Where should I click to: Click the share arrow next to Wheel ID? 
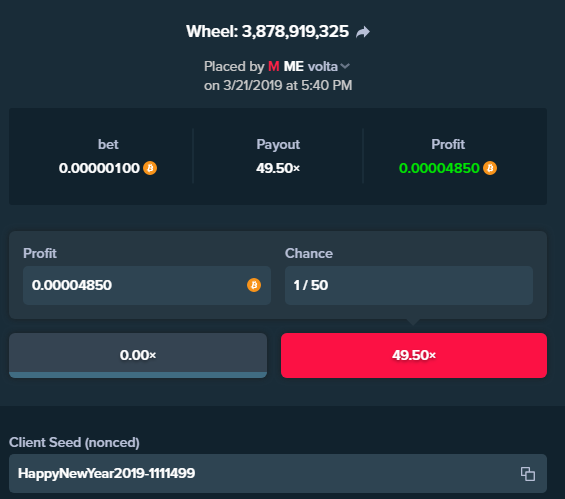362,32
